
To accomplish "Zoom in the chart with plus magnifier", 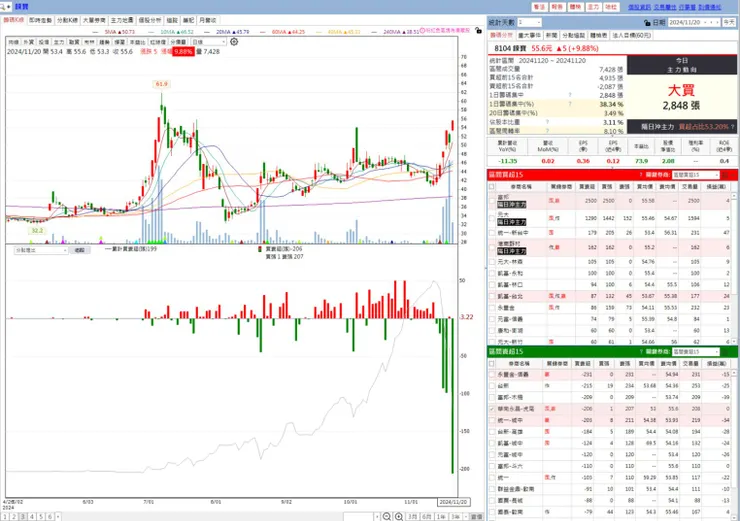I will (399, 517).
